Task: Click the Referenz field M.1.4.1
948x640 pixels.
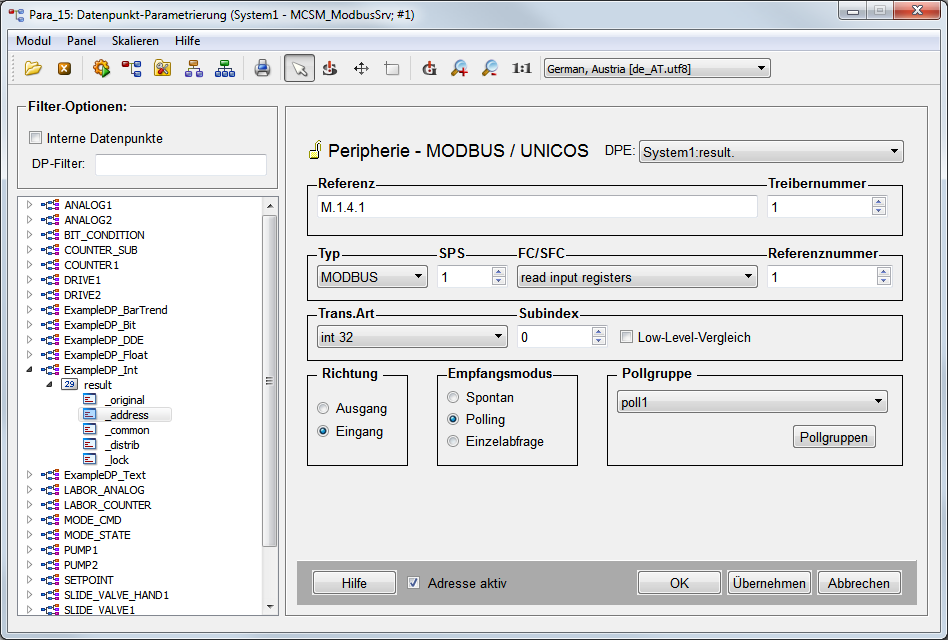Action: click(x=537, y=207)
